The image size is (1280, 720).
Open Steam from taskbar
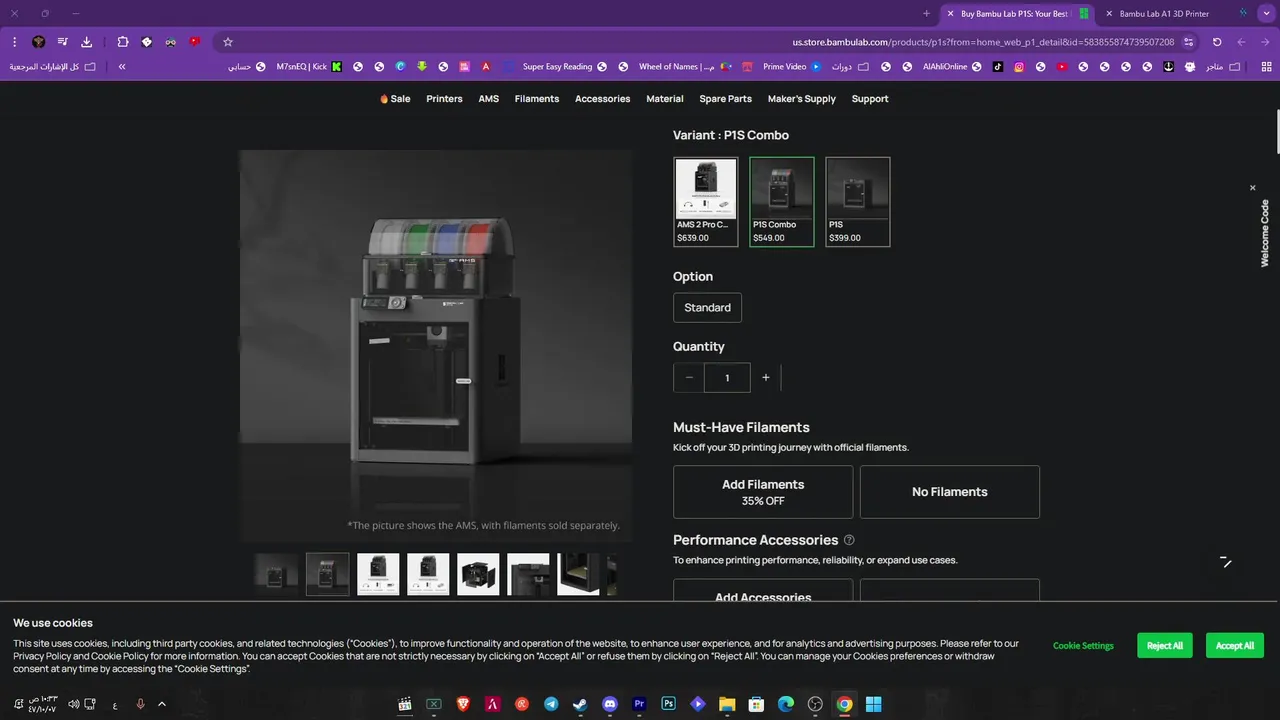click(580, 704)
